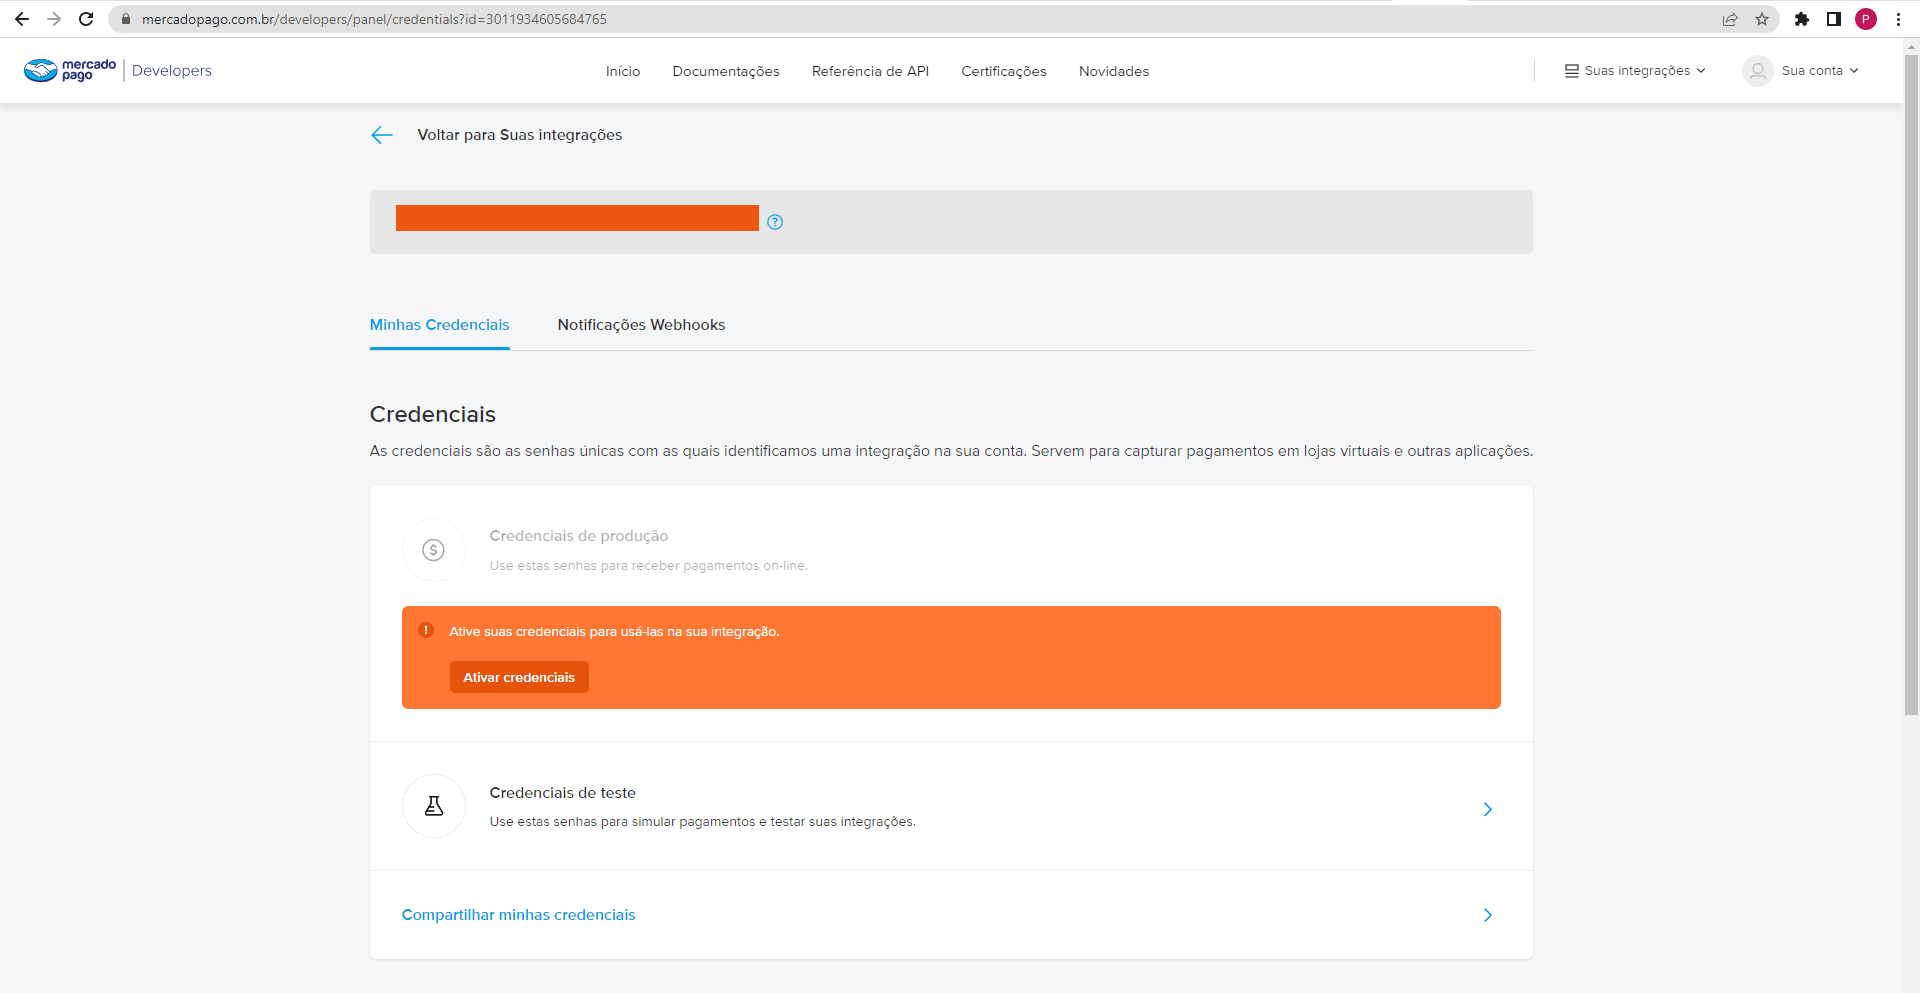Click the padlock site info icon
This screenshot has height=993, width=1920.
pyautogui.click(x=126, y=19)
